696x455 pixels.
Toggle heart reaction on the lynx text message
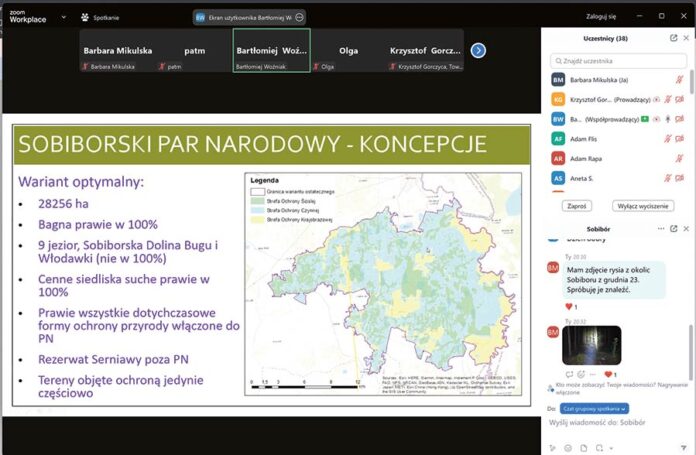tap(570, 306)
